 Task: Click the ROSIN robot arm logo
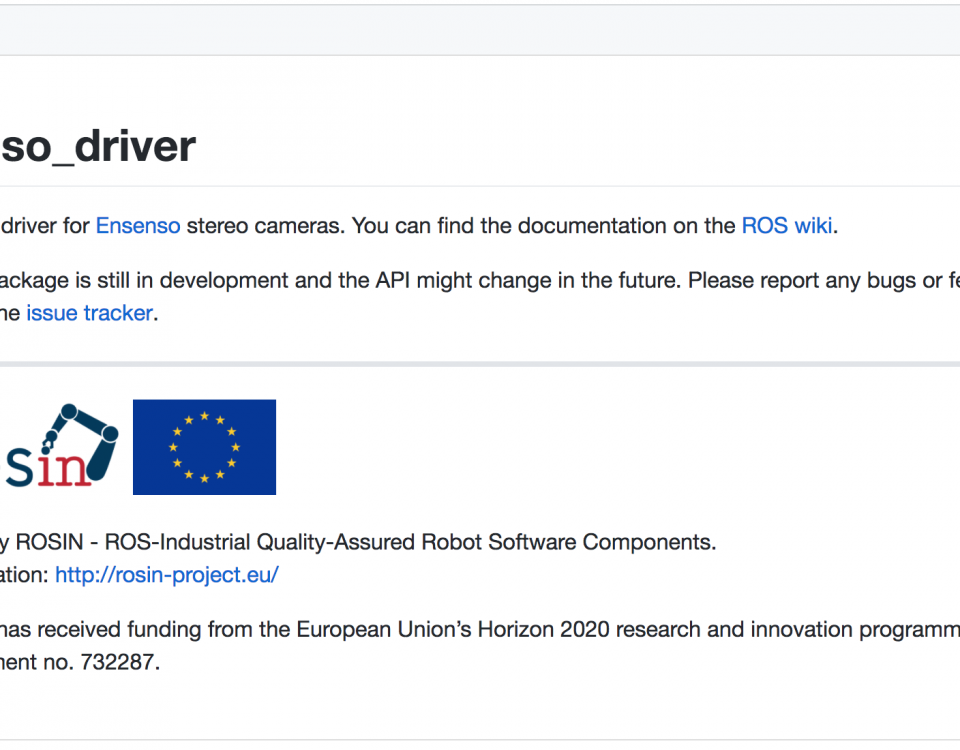(59, 446)
